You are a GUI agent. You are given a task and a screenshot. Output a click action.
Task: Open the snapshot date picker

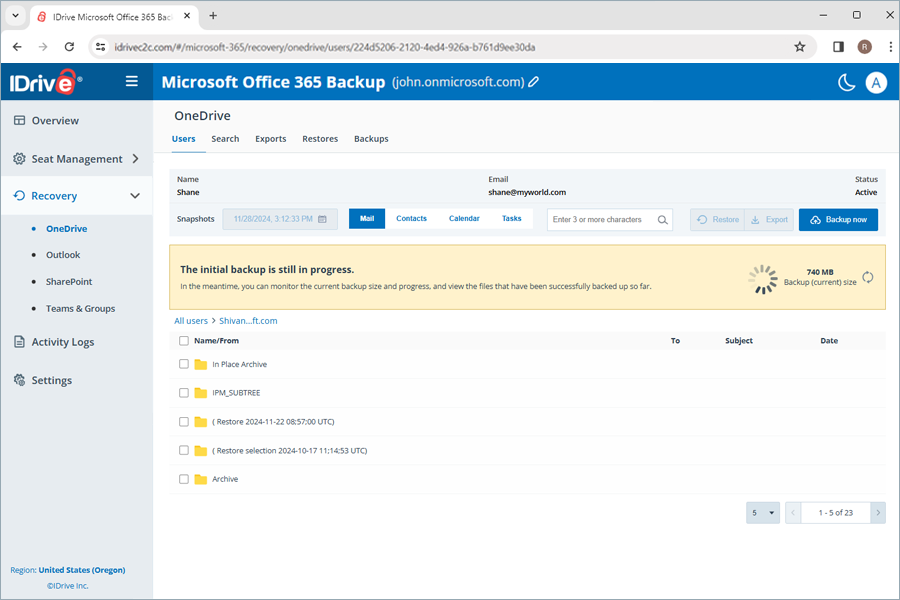coord(320,219)
